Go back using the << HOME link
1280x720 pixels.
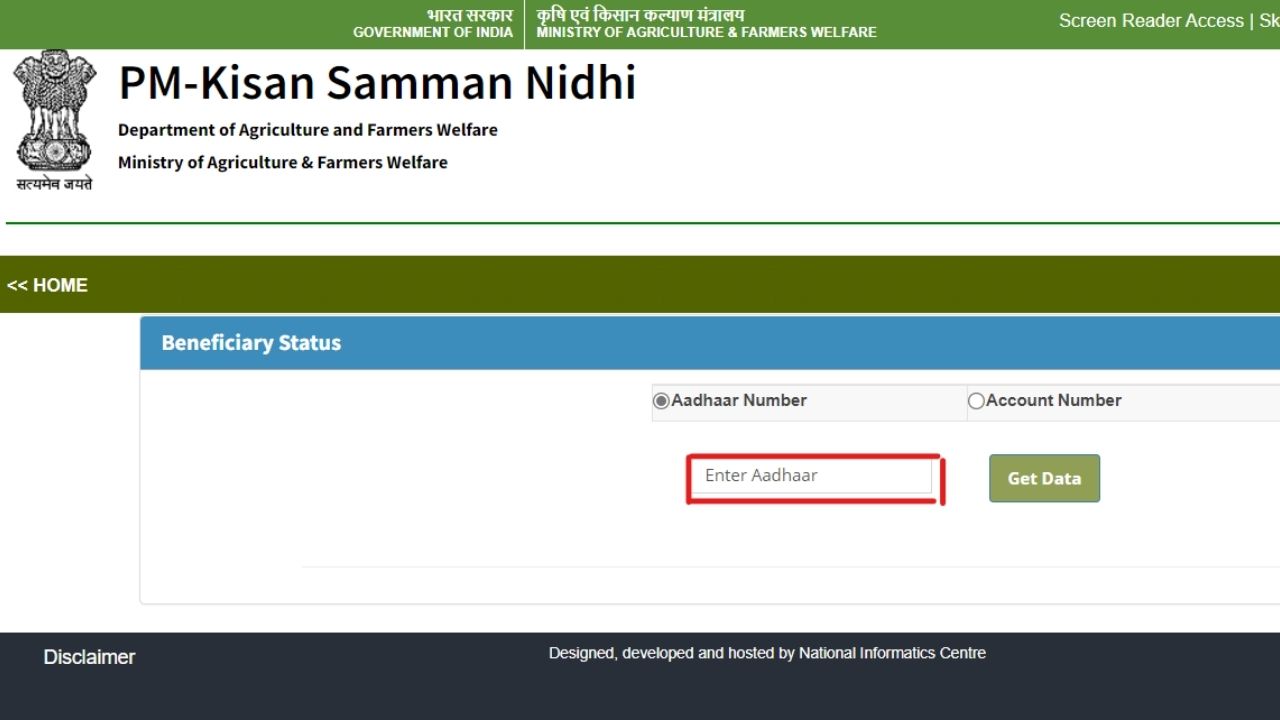pos(47,285)
